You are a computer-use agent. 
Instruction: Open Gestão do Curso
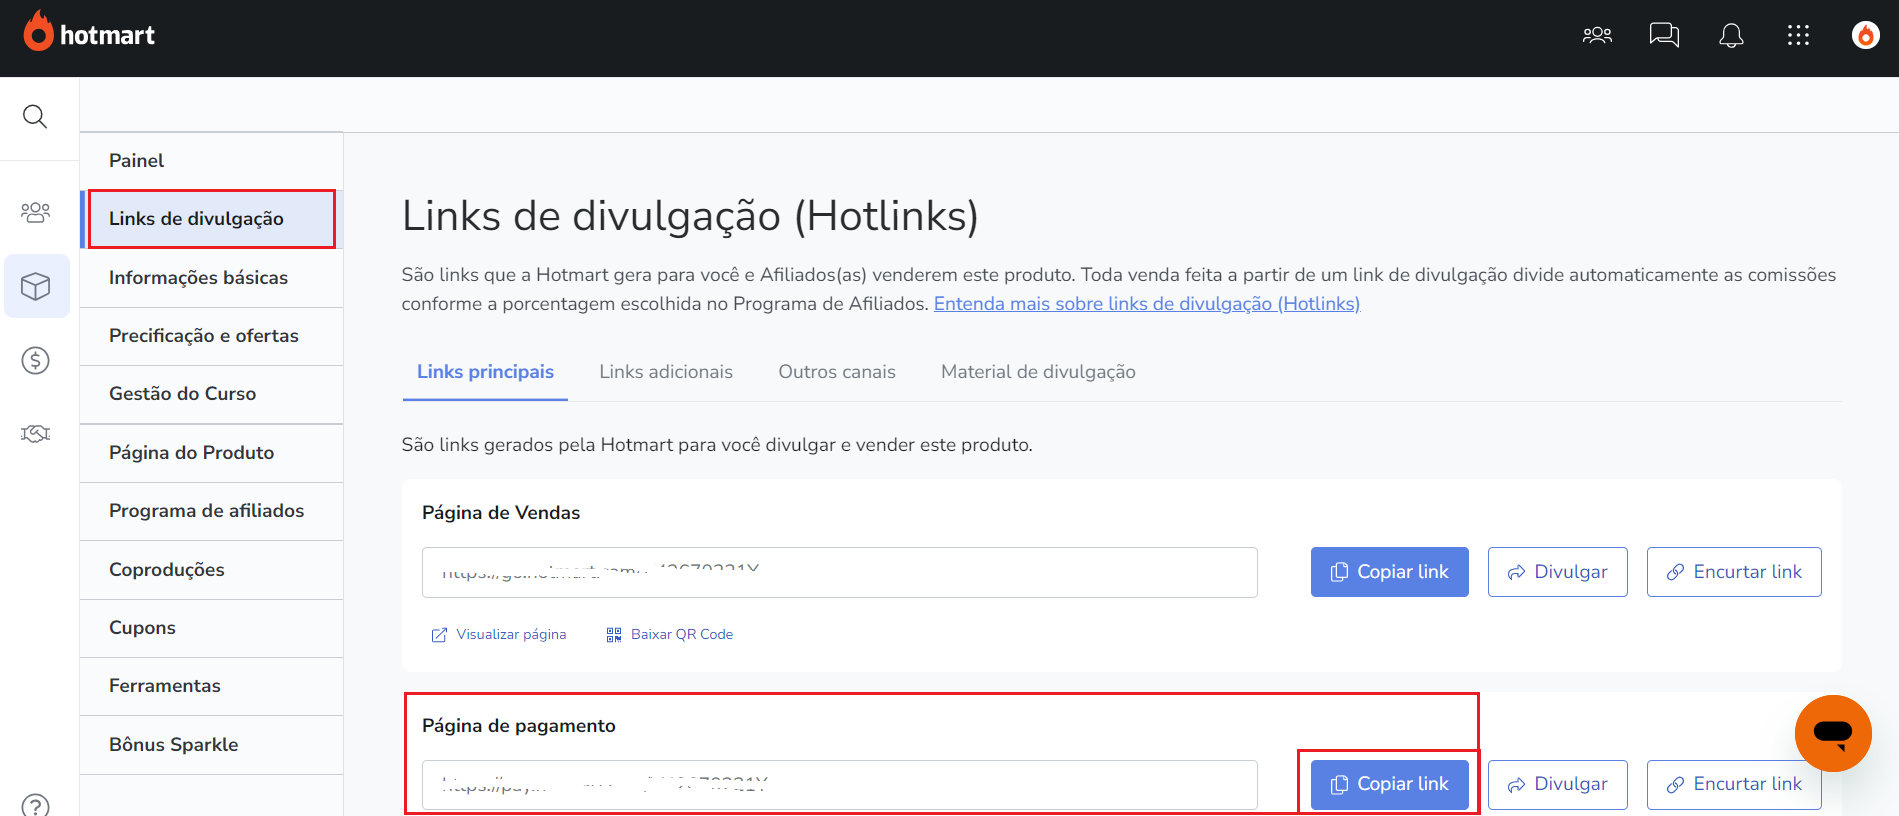point(212,394)
